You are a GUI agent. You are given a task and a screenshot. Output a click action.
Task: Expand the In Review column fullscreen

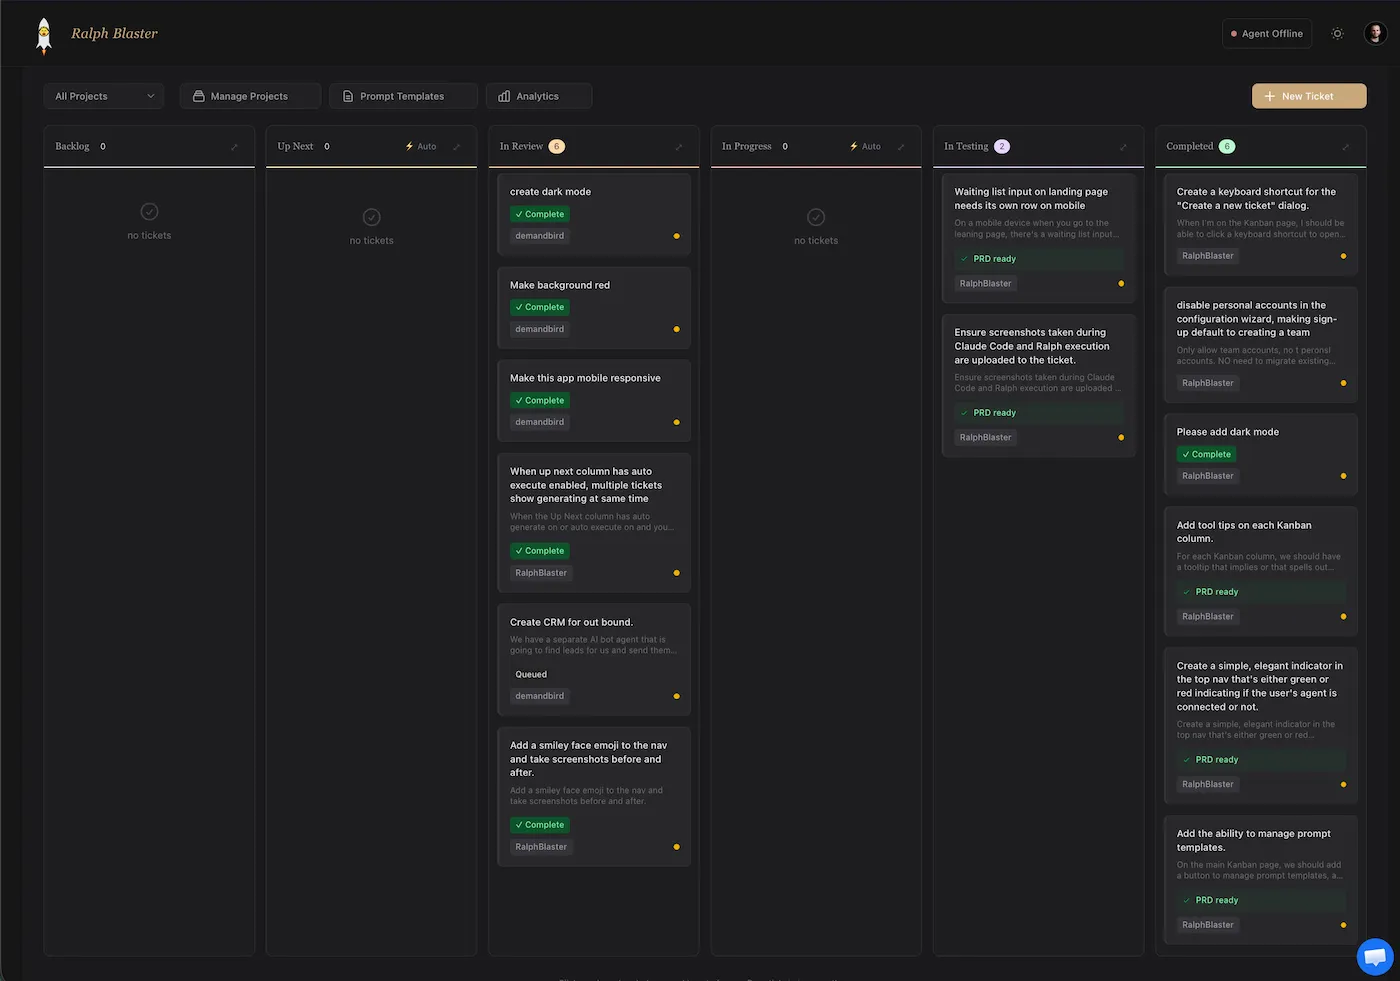(678, 145)
